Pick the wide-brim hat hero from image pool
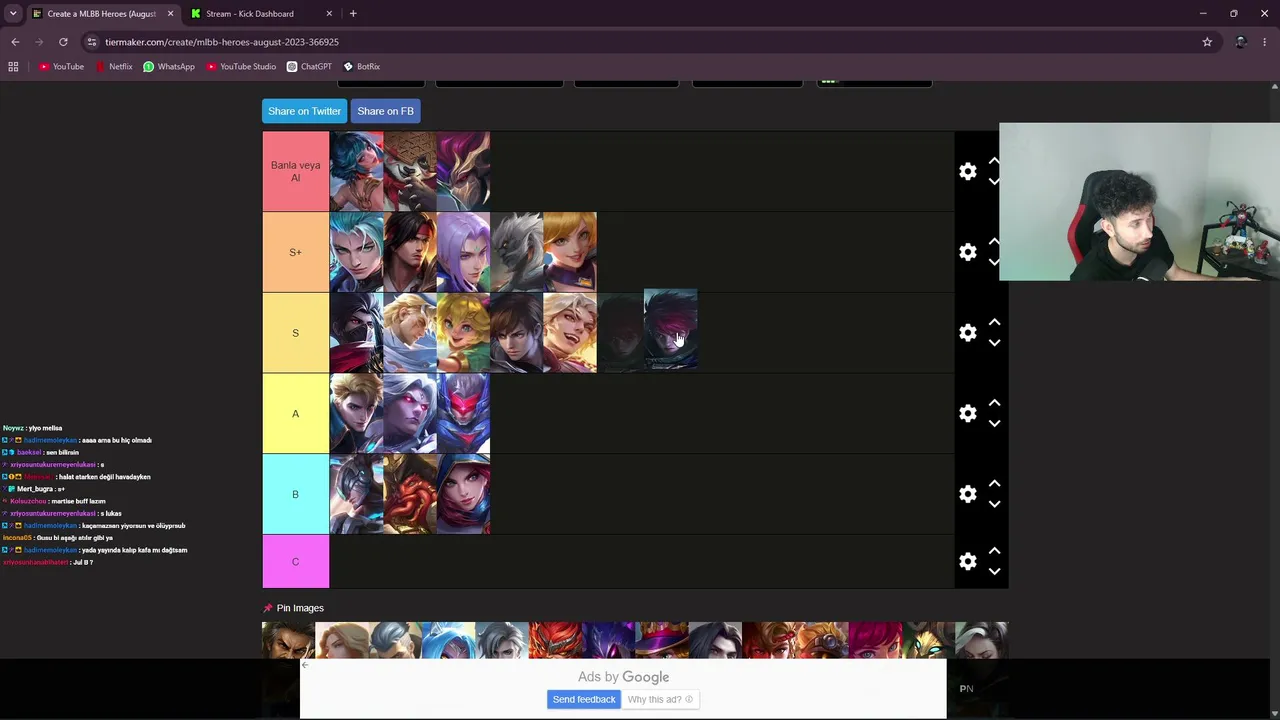This screenshot has height=720, width=1280. pyautogui.click(x=661, y=640)
